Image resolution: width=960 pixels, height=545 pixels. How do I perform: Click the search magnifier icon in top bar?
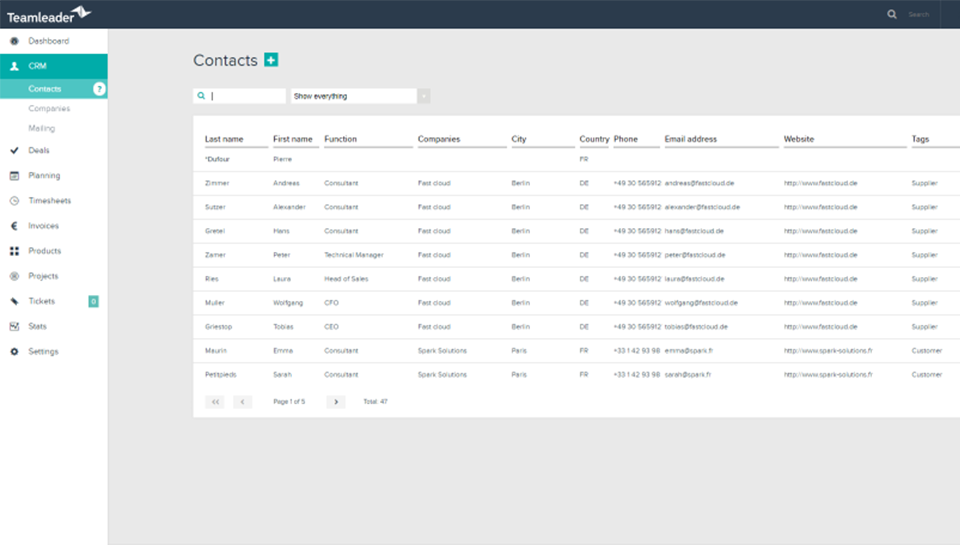[892, 14]
